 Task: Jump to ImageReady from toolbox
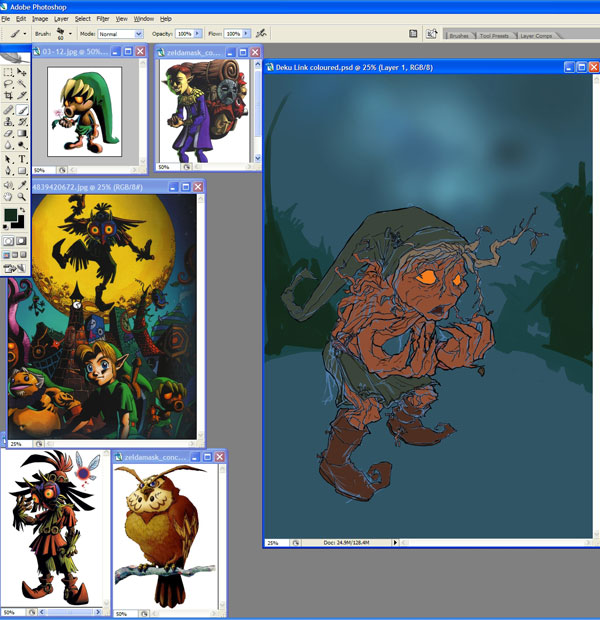pyautogui.click(x=15, y=269)
